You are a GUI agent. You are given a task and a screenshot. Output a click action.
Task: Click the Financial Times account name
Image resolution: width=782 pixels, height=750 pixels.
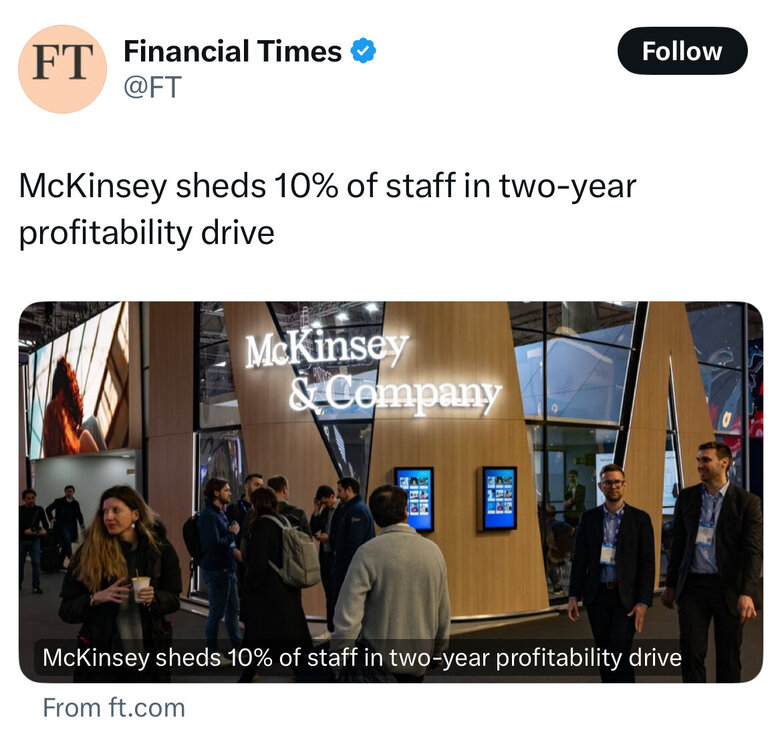pos(232,51)
